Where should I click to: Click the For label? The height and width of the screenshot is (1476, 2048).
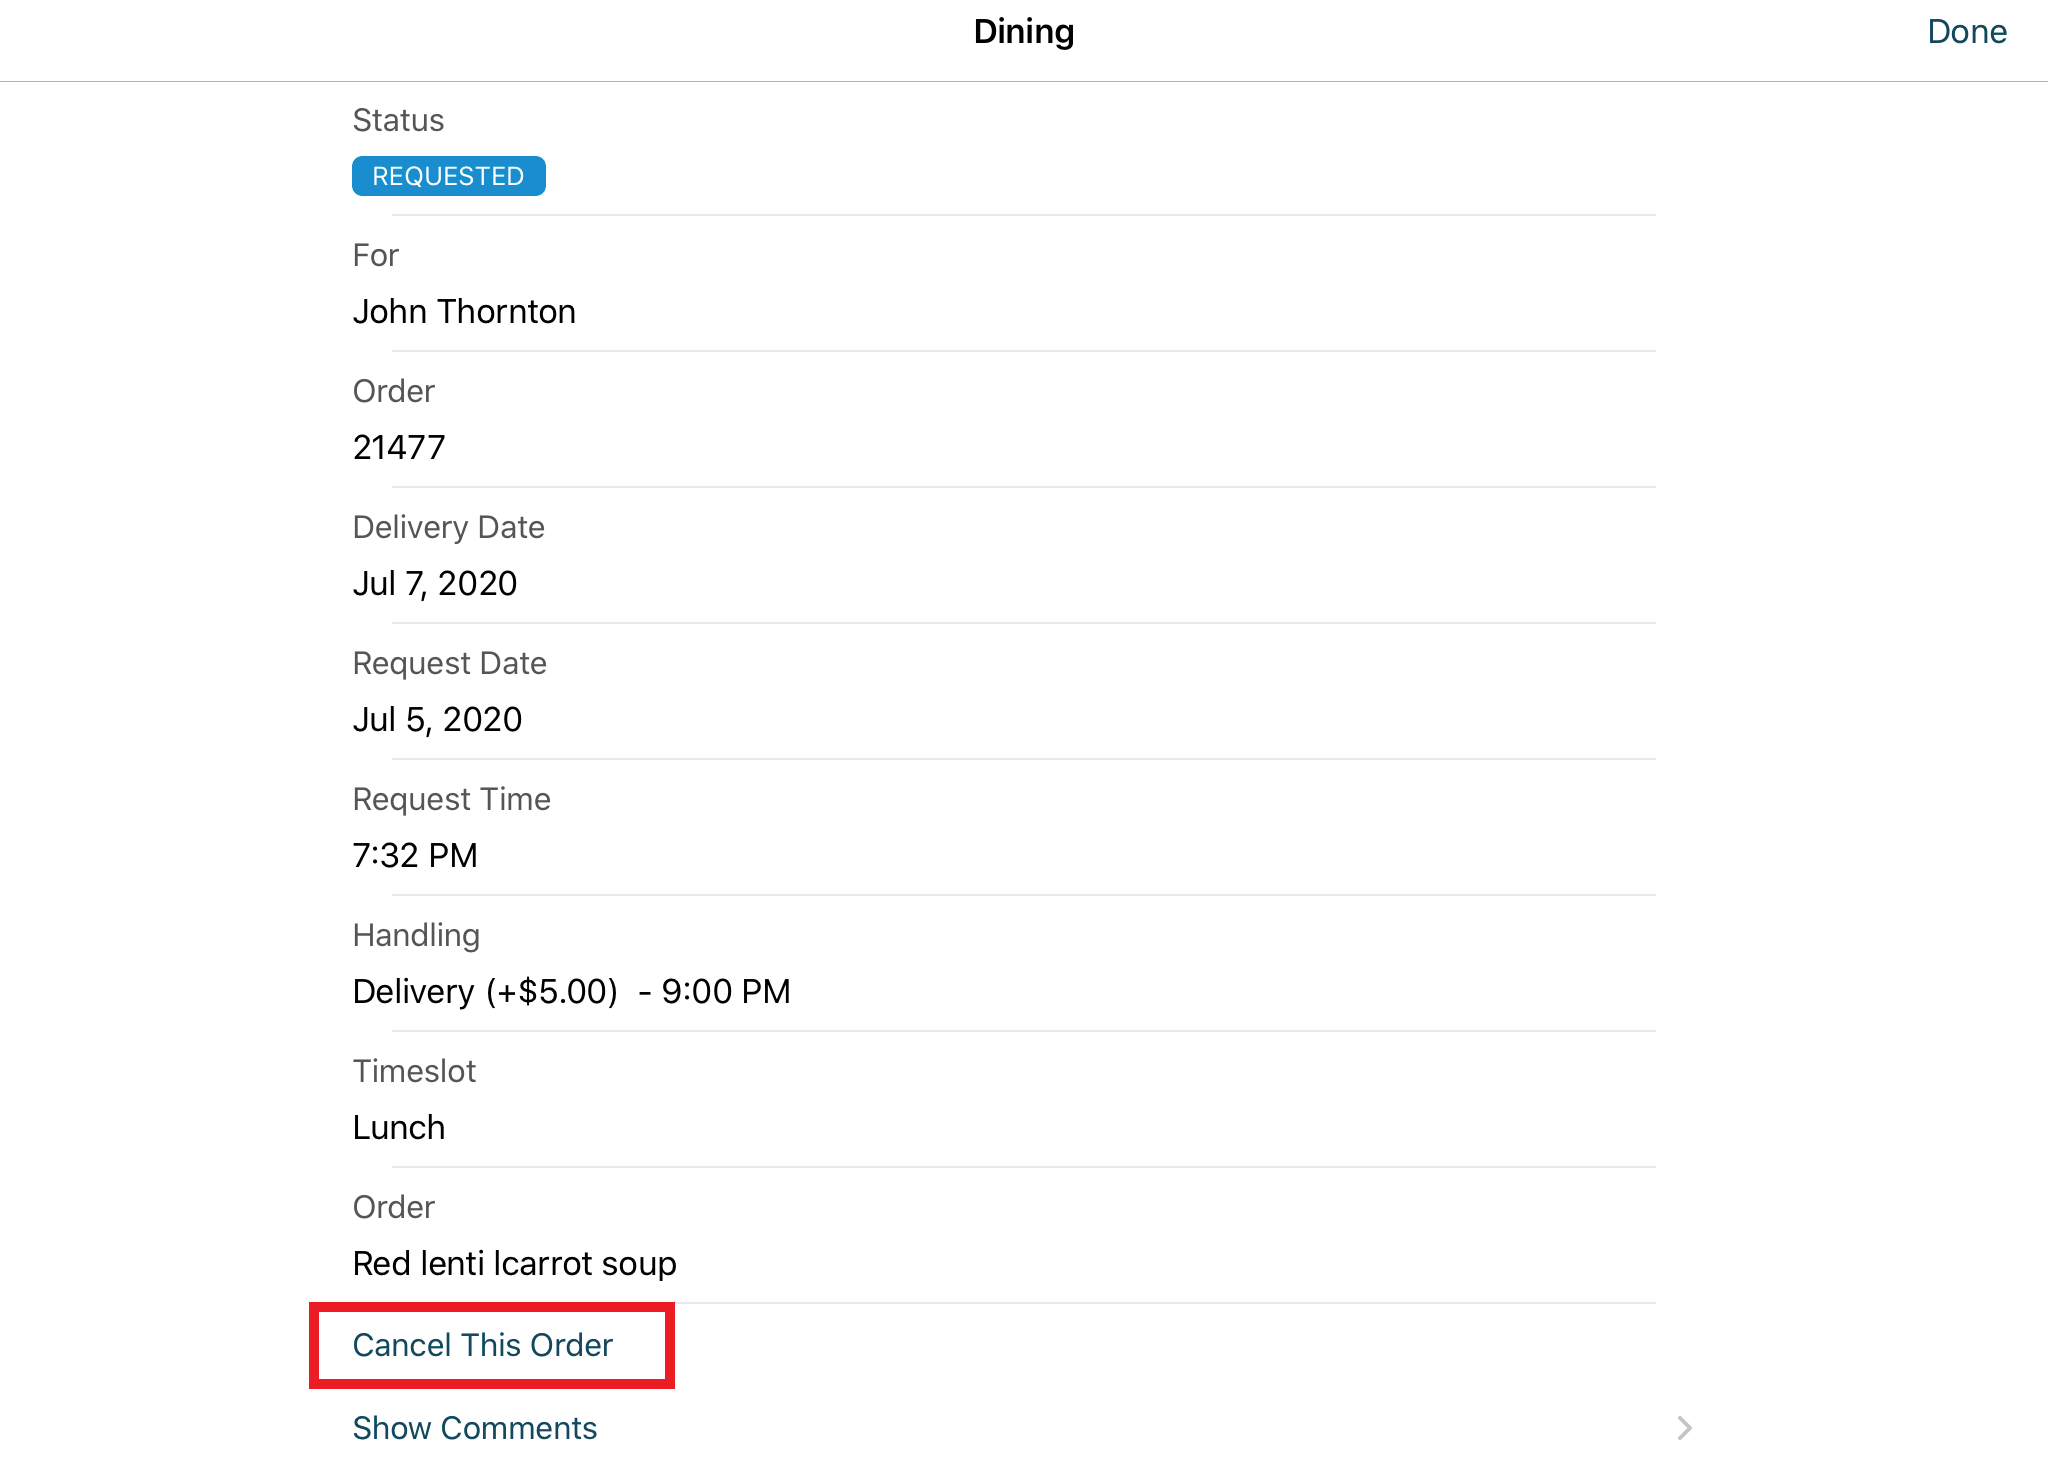pos(375,256)
